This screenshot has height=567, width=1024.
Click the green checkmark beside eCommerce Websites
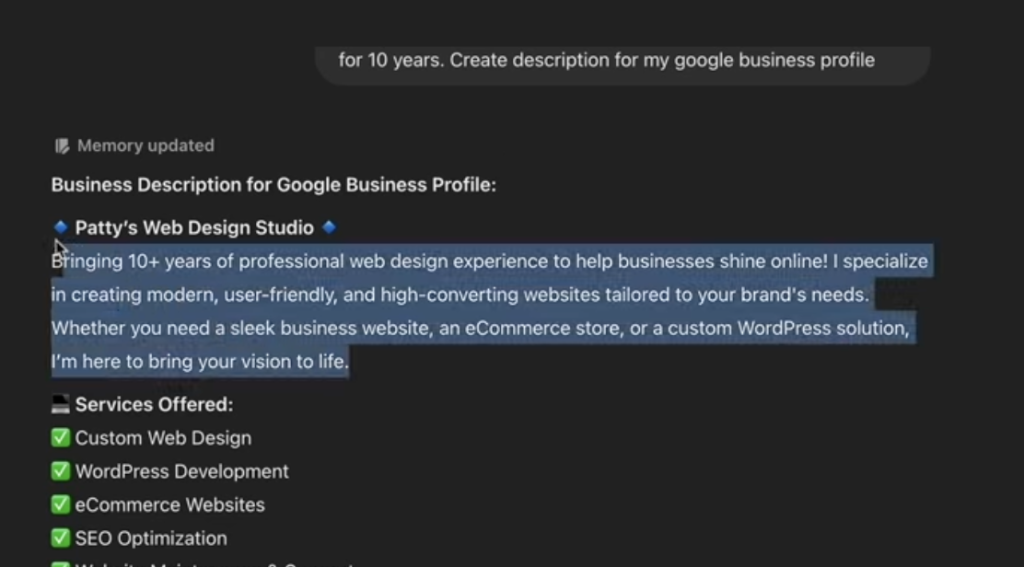[x=61, y=505]
